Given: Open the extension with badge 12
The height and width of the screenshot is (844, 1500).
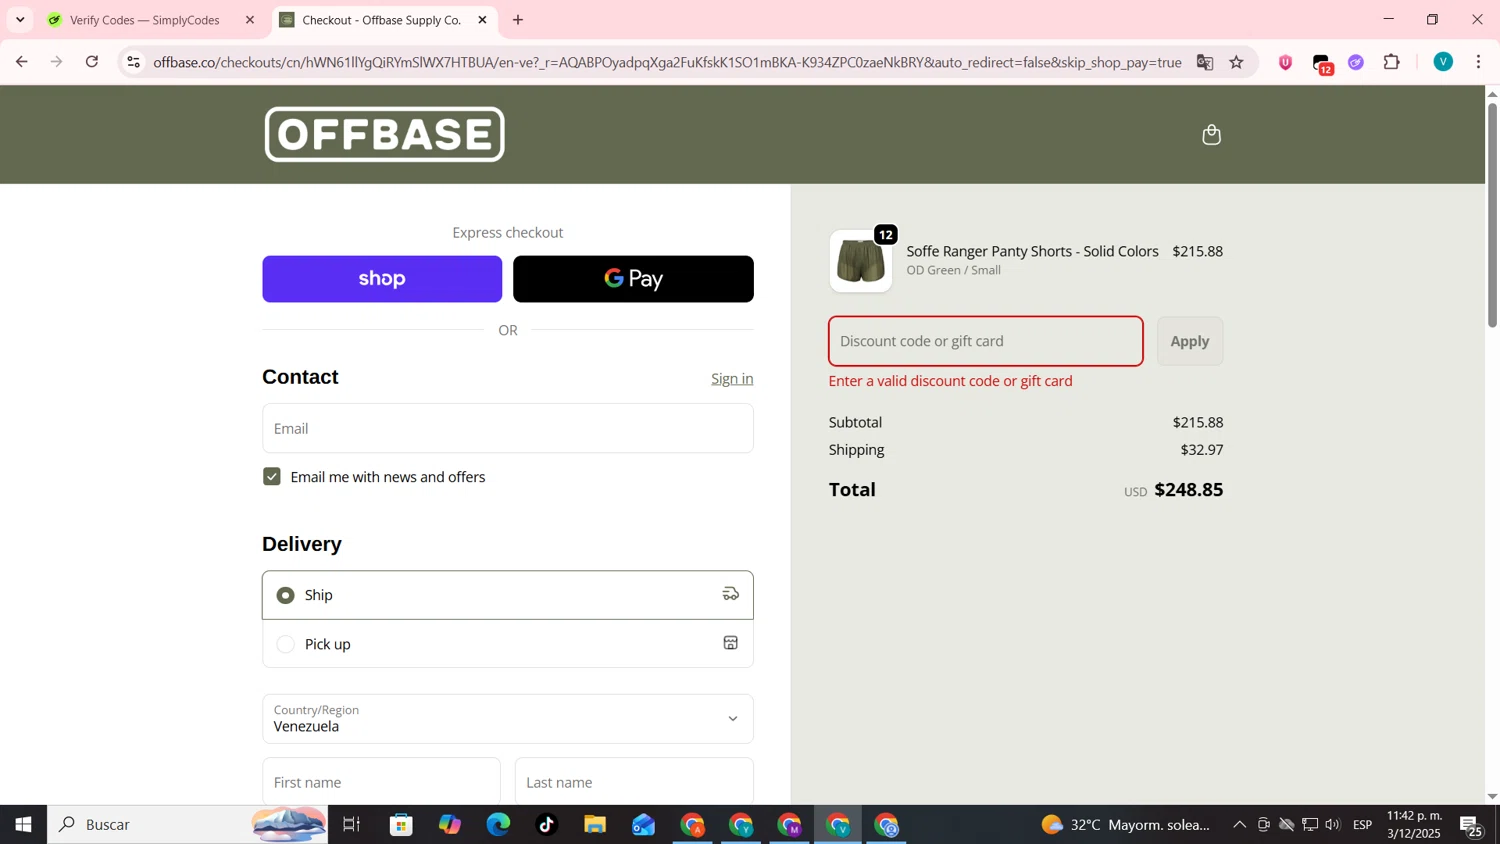Looking at the screenshot, I should 1322,64.
